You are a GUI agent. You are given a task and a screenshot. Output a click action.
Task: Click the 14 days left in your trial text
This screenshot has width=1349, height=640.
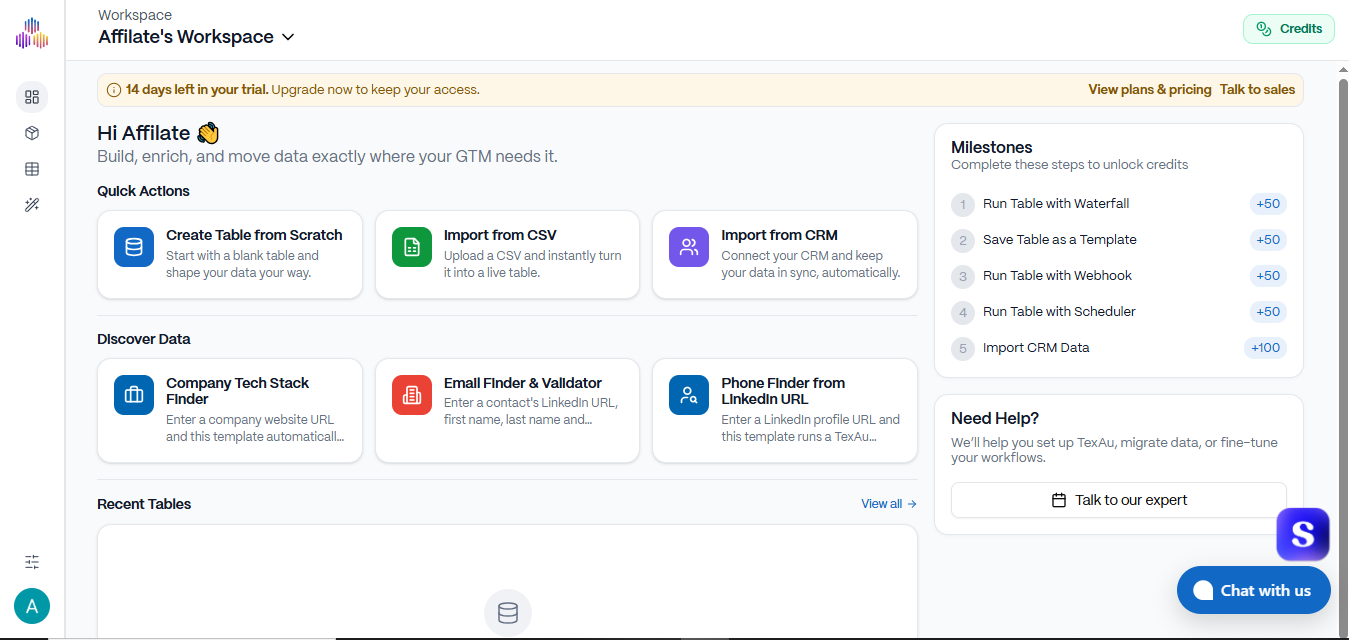pyautogui.click(x=197, y=90)
